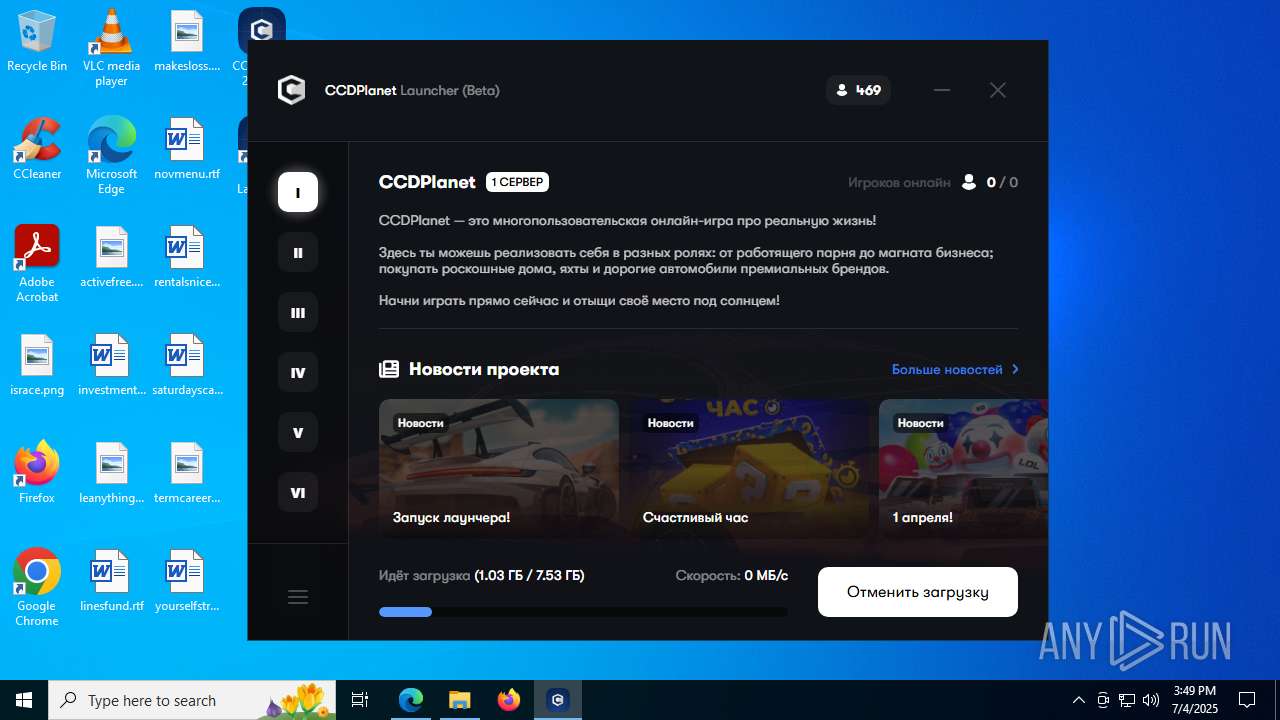Click novmenu.rtf on the desktop
Image resolution: width=1280 pixels, height=720 pixels.
click(187, 150)
